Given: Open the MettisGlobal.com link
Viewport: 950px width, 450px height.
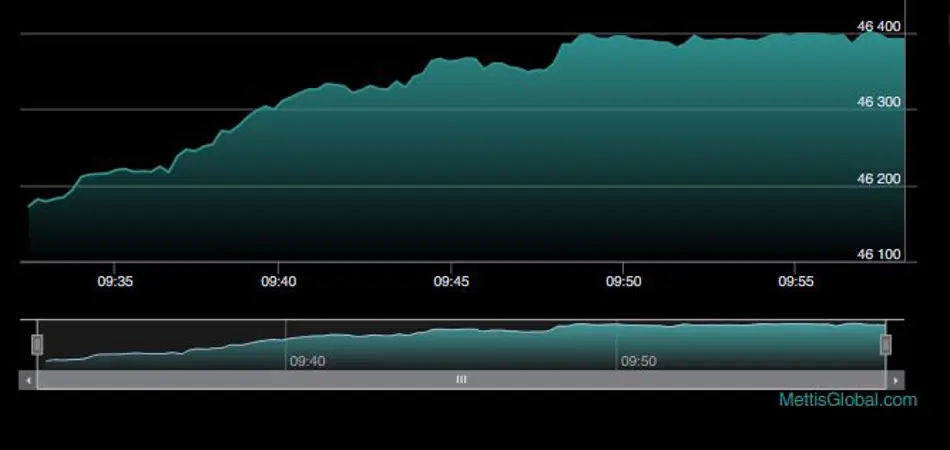Looking at the screenshot, I should 848,400.
